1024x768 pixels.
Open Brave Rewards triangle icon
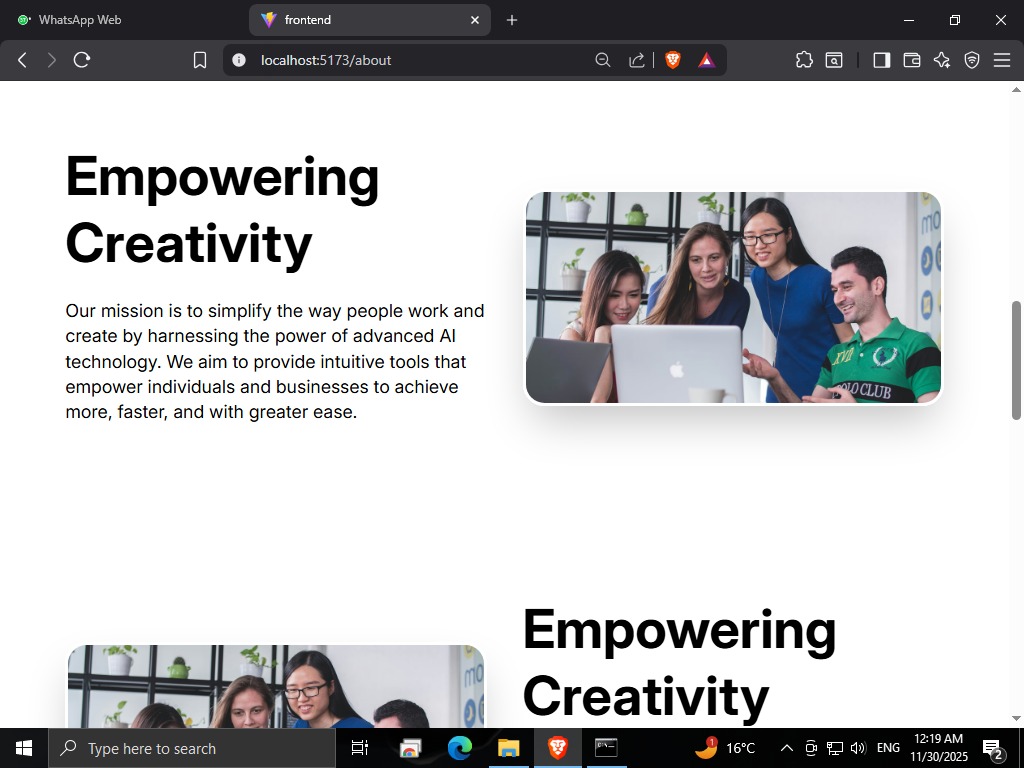pyautogui.click(x=706, y=60)
